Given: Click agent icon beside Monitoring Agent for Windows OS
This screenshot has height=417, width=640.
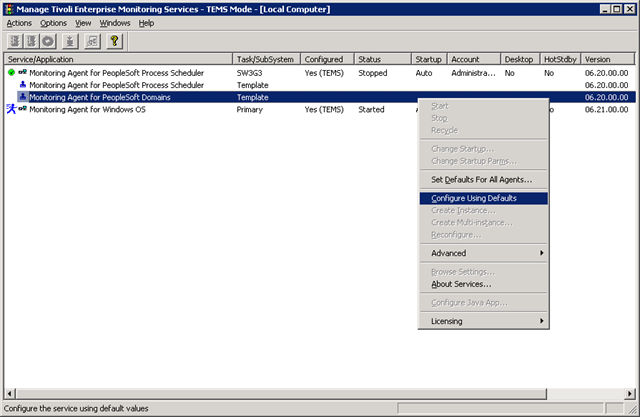Looking at the screenshot, I should [x=22, y=109].
